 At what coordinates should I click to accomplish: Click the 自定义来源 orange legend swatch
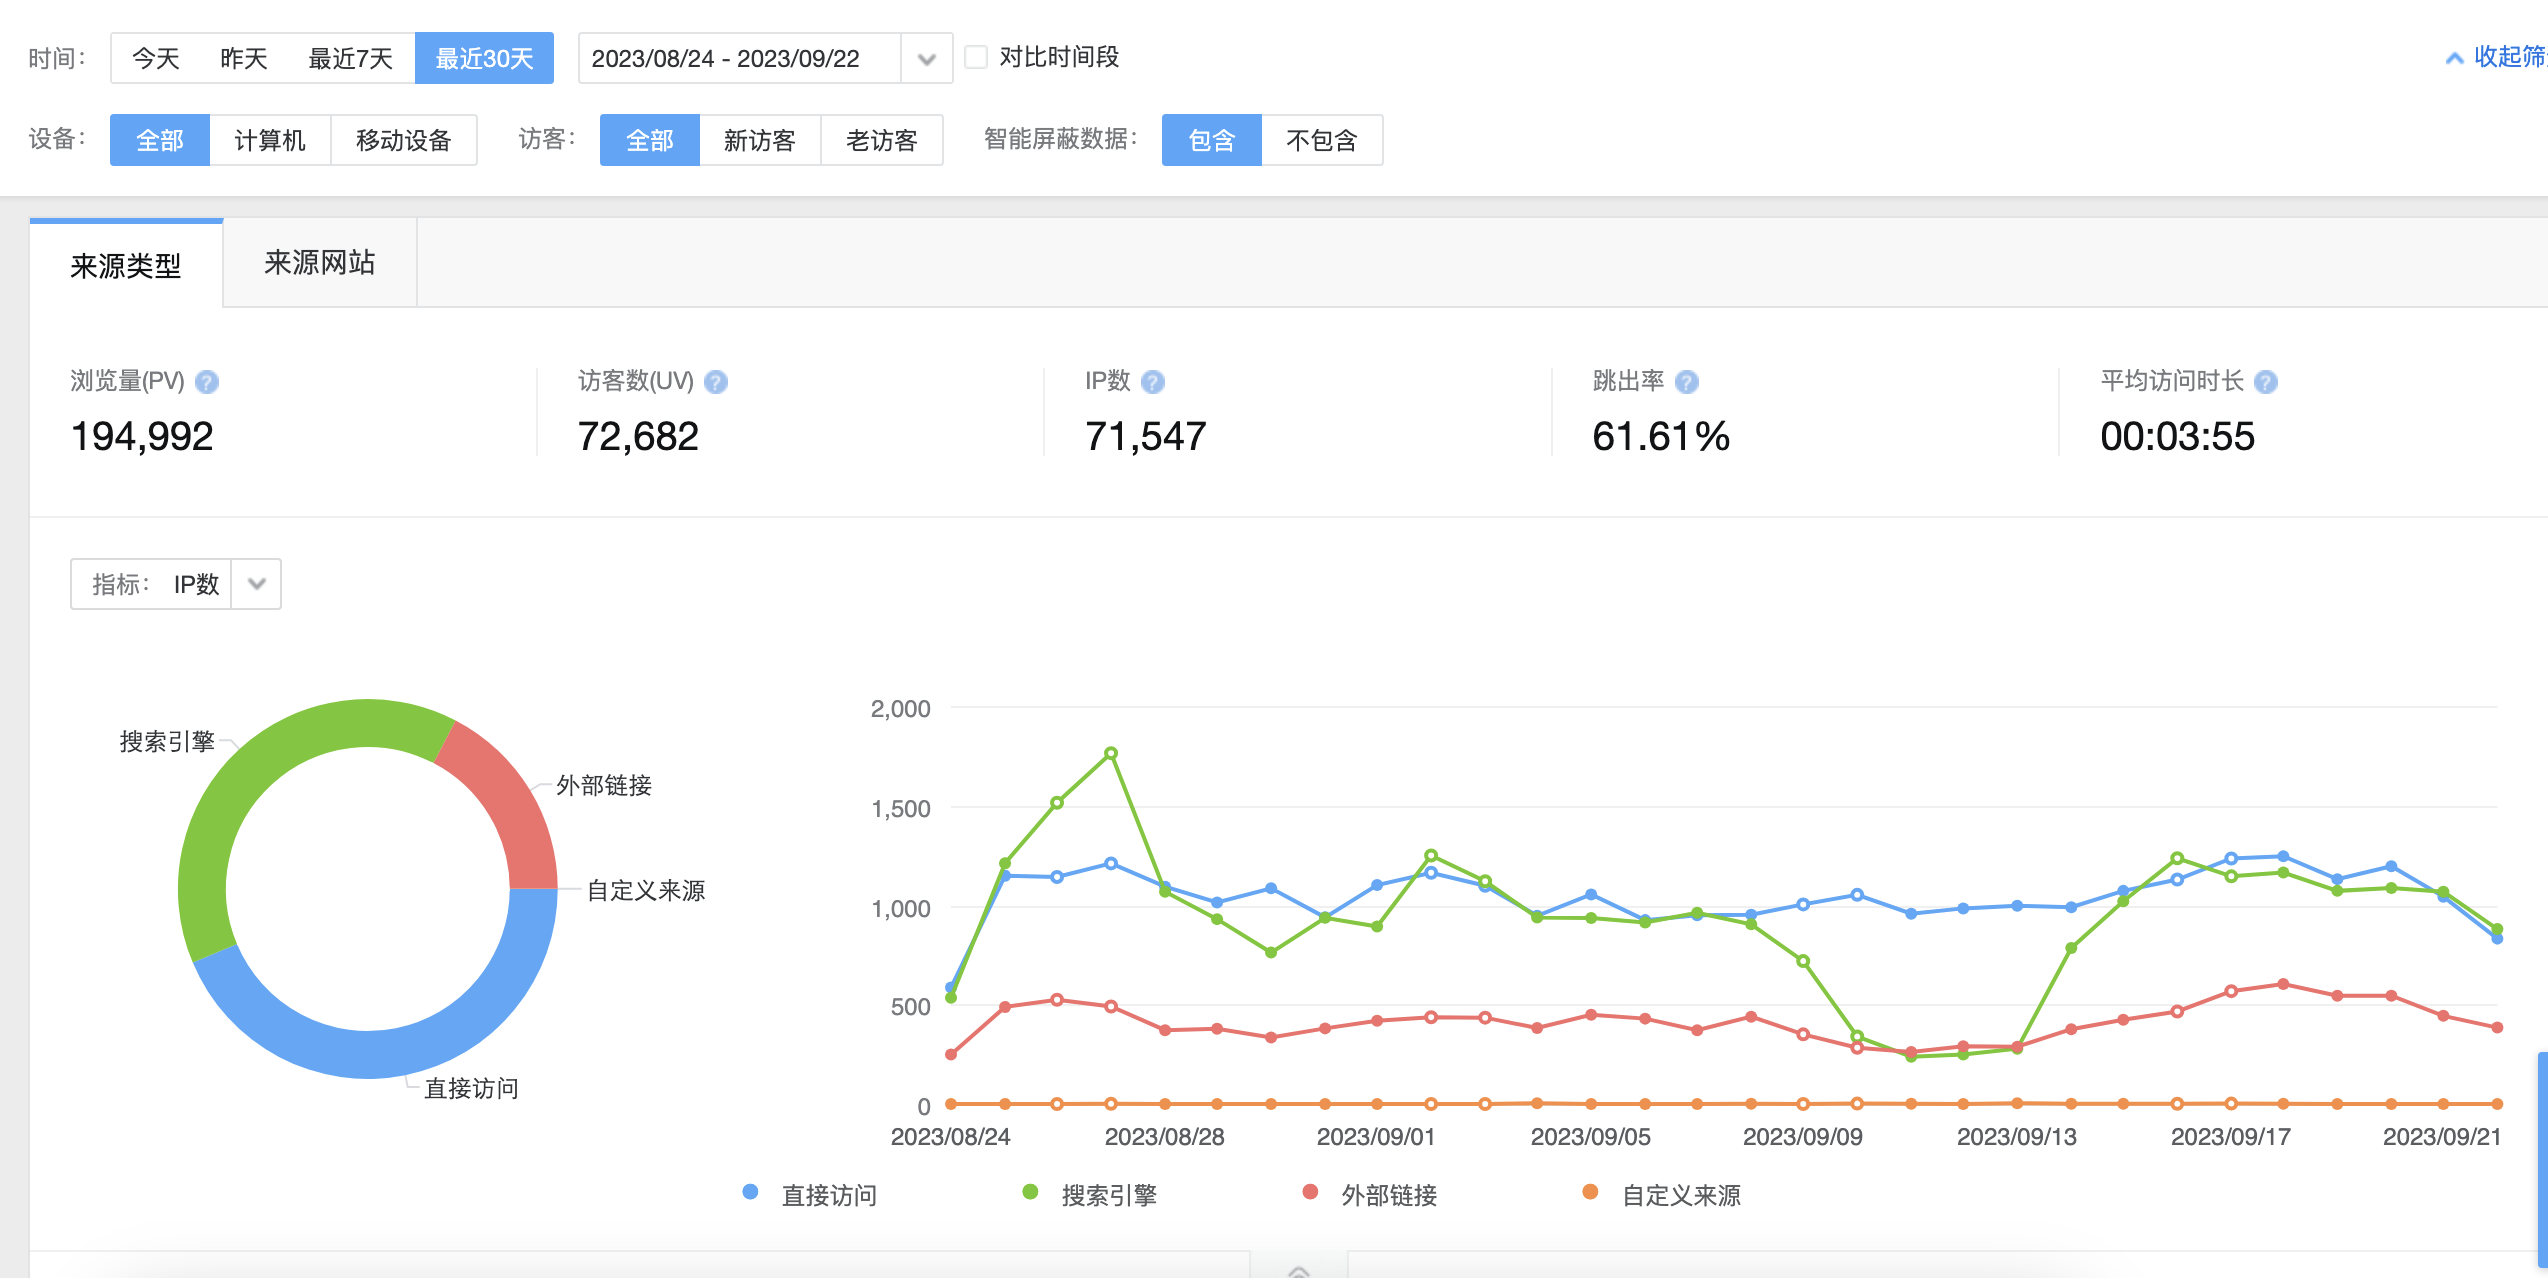(x=1590, y=1192)
